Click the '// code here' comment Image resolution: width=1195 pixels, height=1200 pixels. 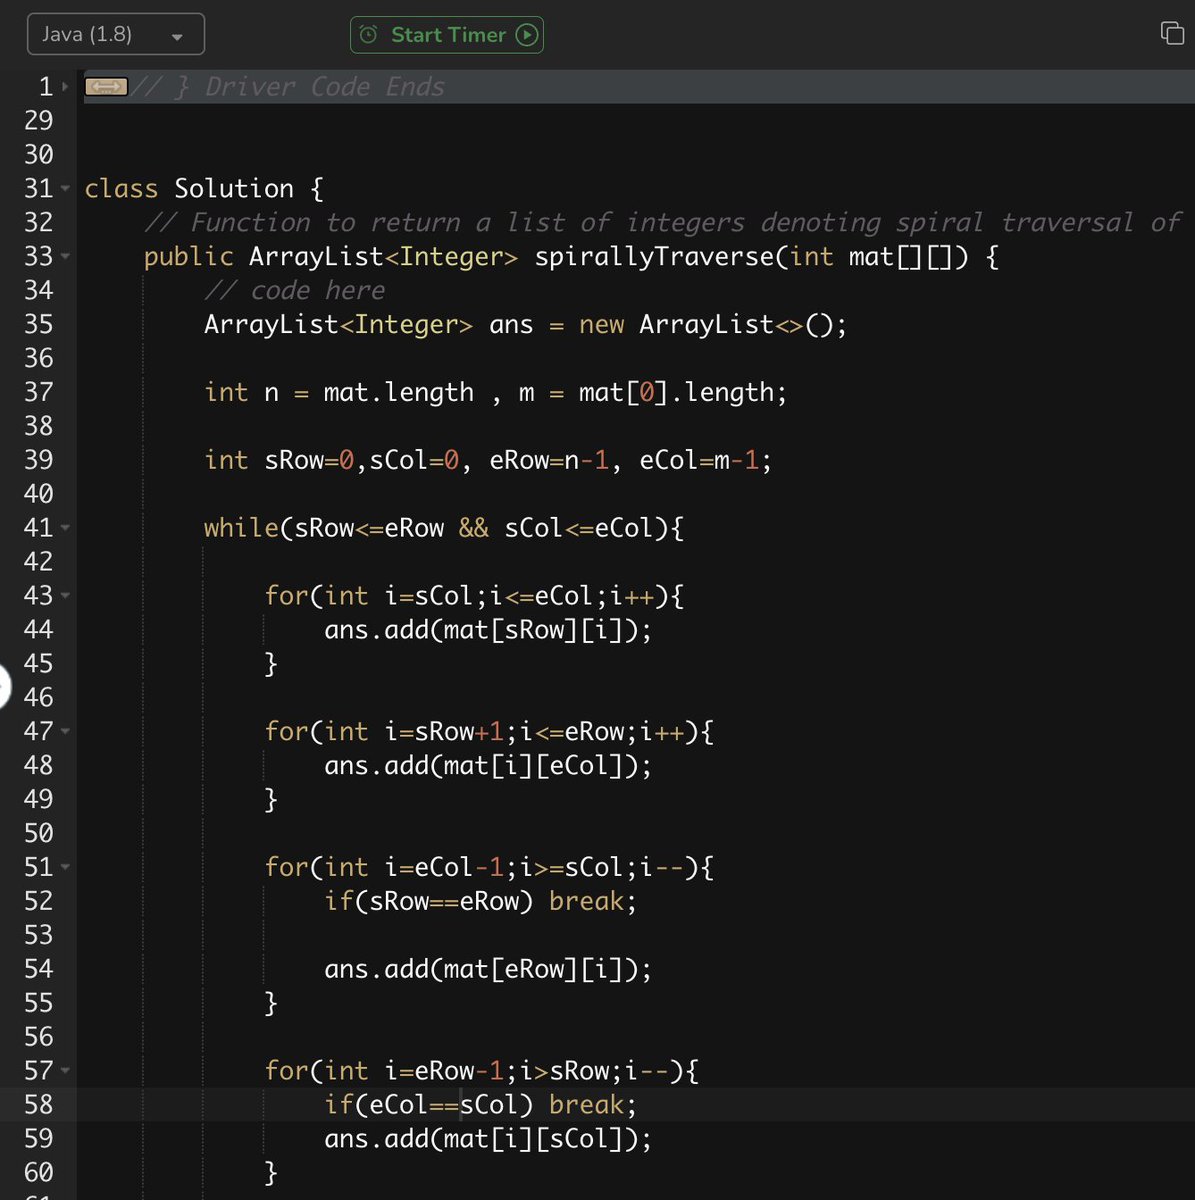(x=294, y=291)
